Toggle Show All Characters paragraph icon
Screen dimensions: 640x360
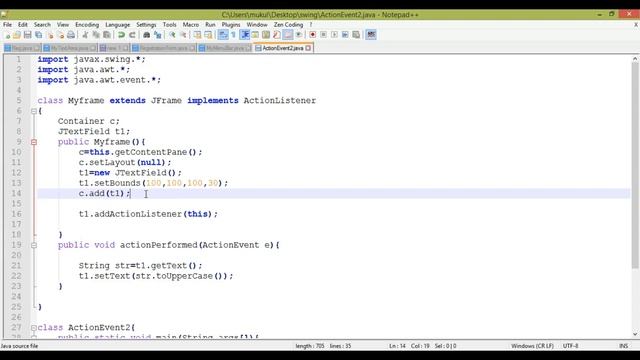(233, 35)
